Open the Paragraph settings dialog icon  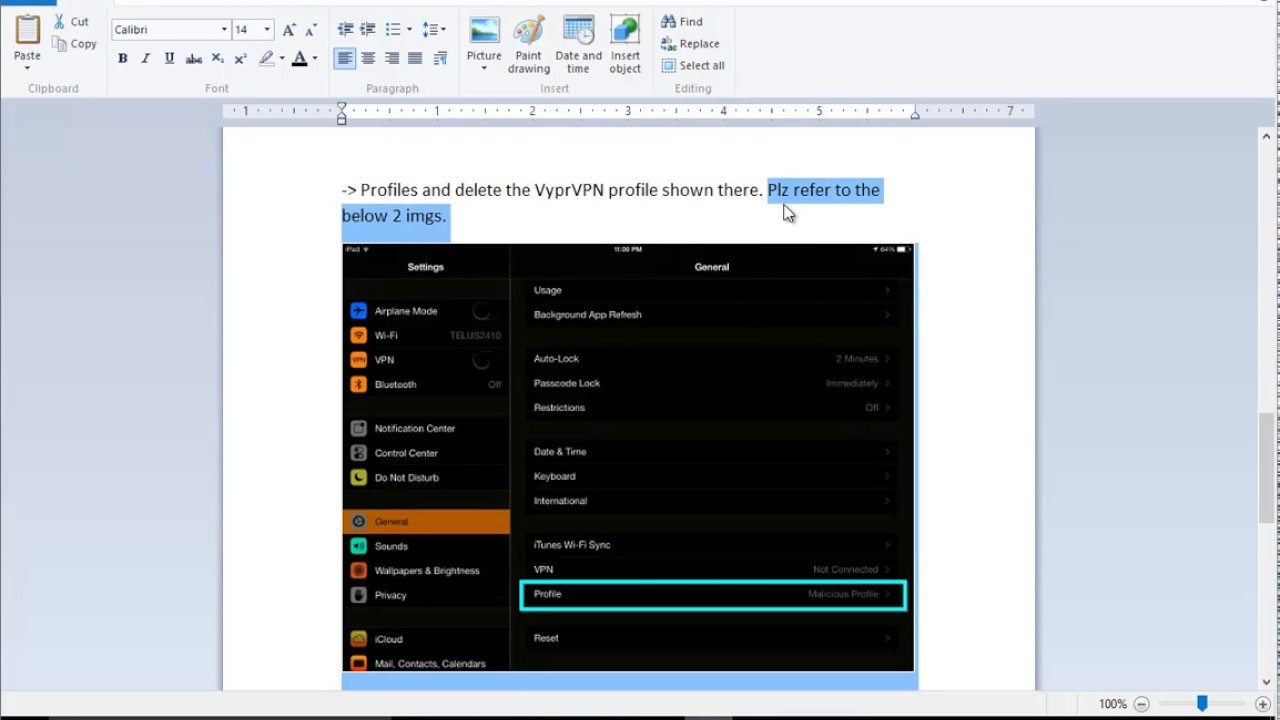[440, 59]
